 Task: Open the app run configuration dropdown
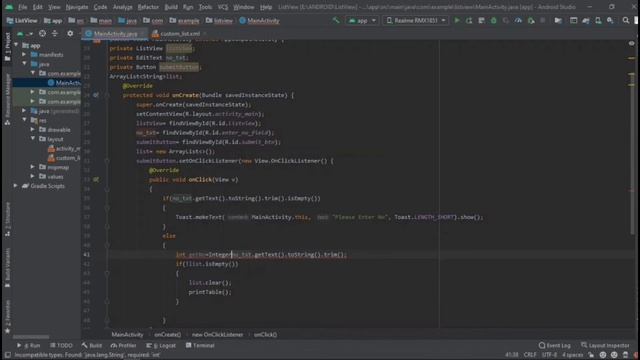click(x=362, y=20)
